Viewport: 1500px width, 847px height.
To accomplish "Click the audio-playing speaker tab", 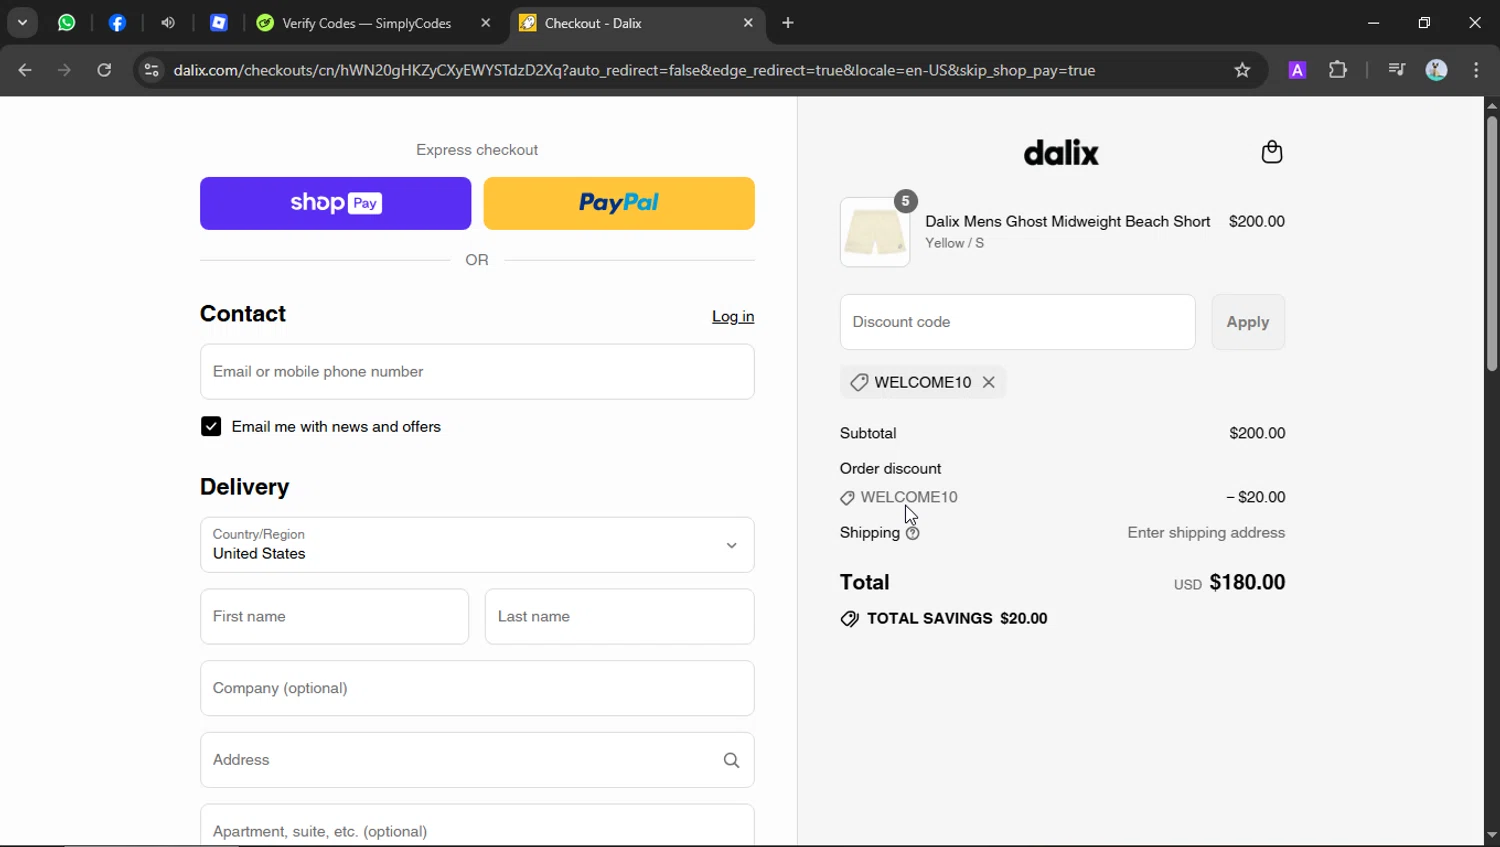I will tap(168, 22).
